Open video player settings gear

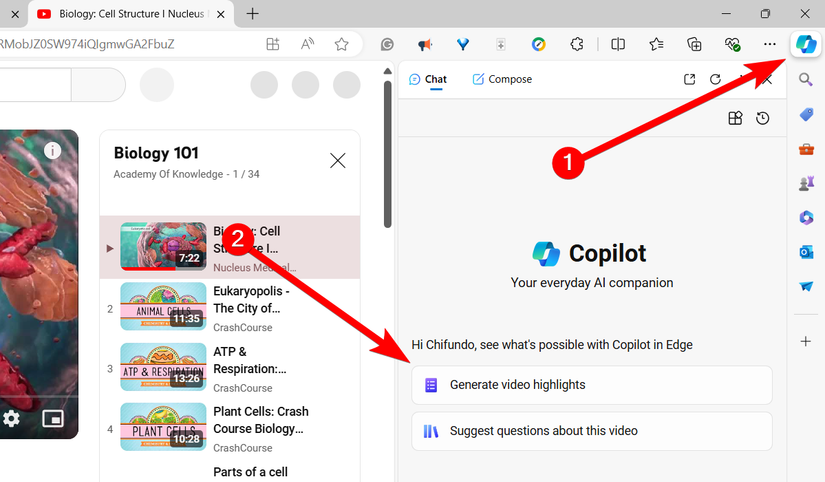pos(11,419)
